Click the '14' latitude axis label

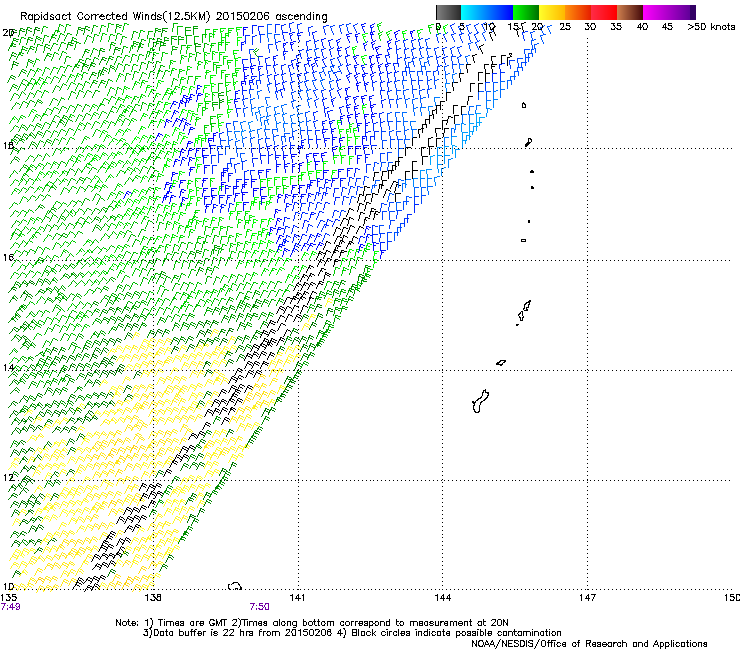tap(8, 367)
